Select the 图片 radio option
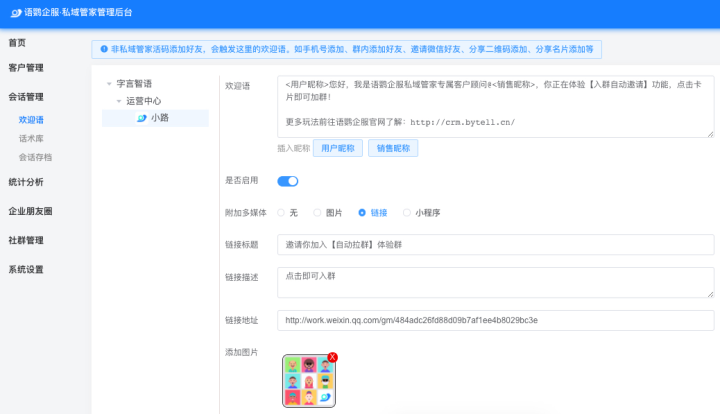720x414 pixels. (318, 213)
